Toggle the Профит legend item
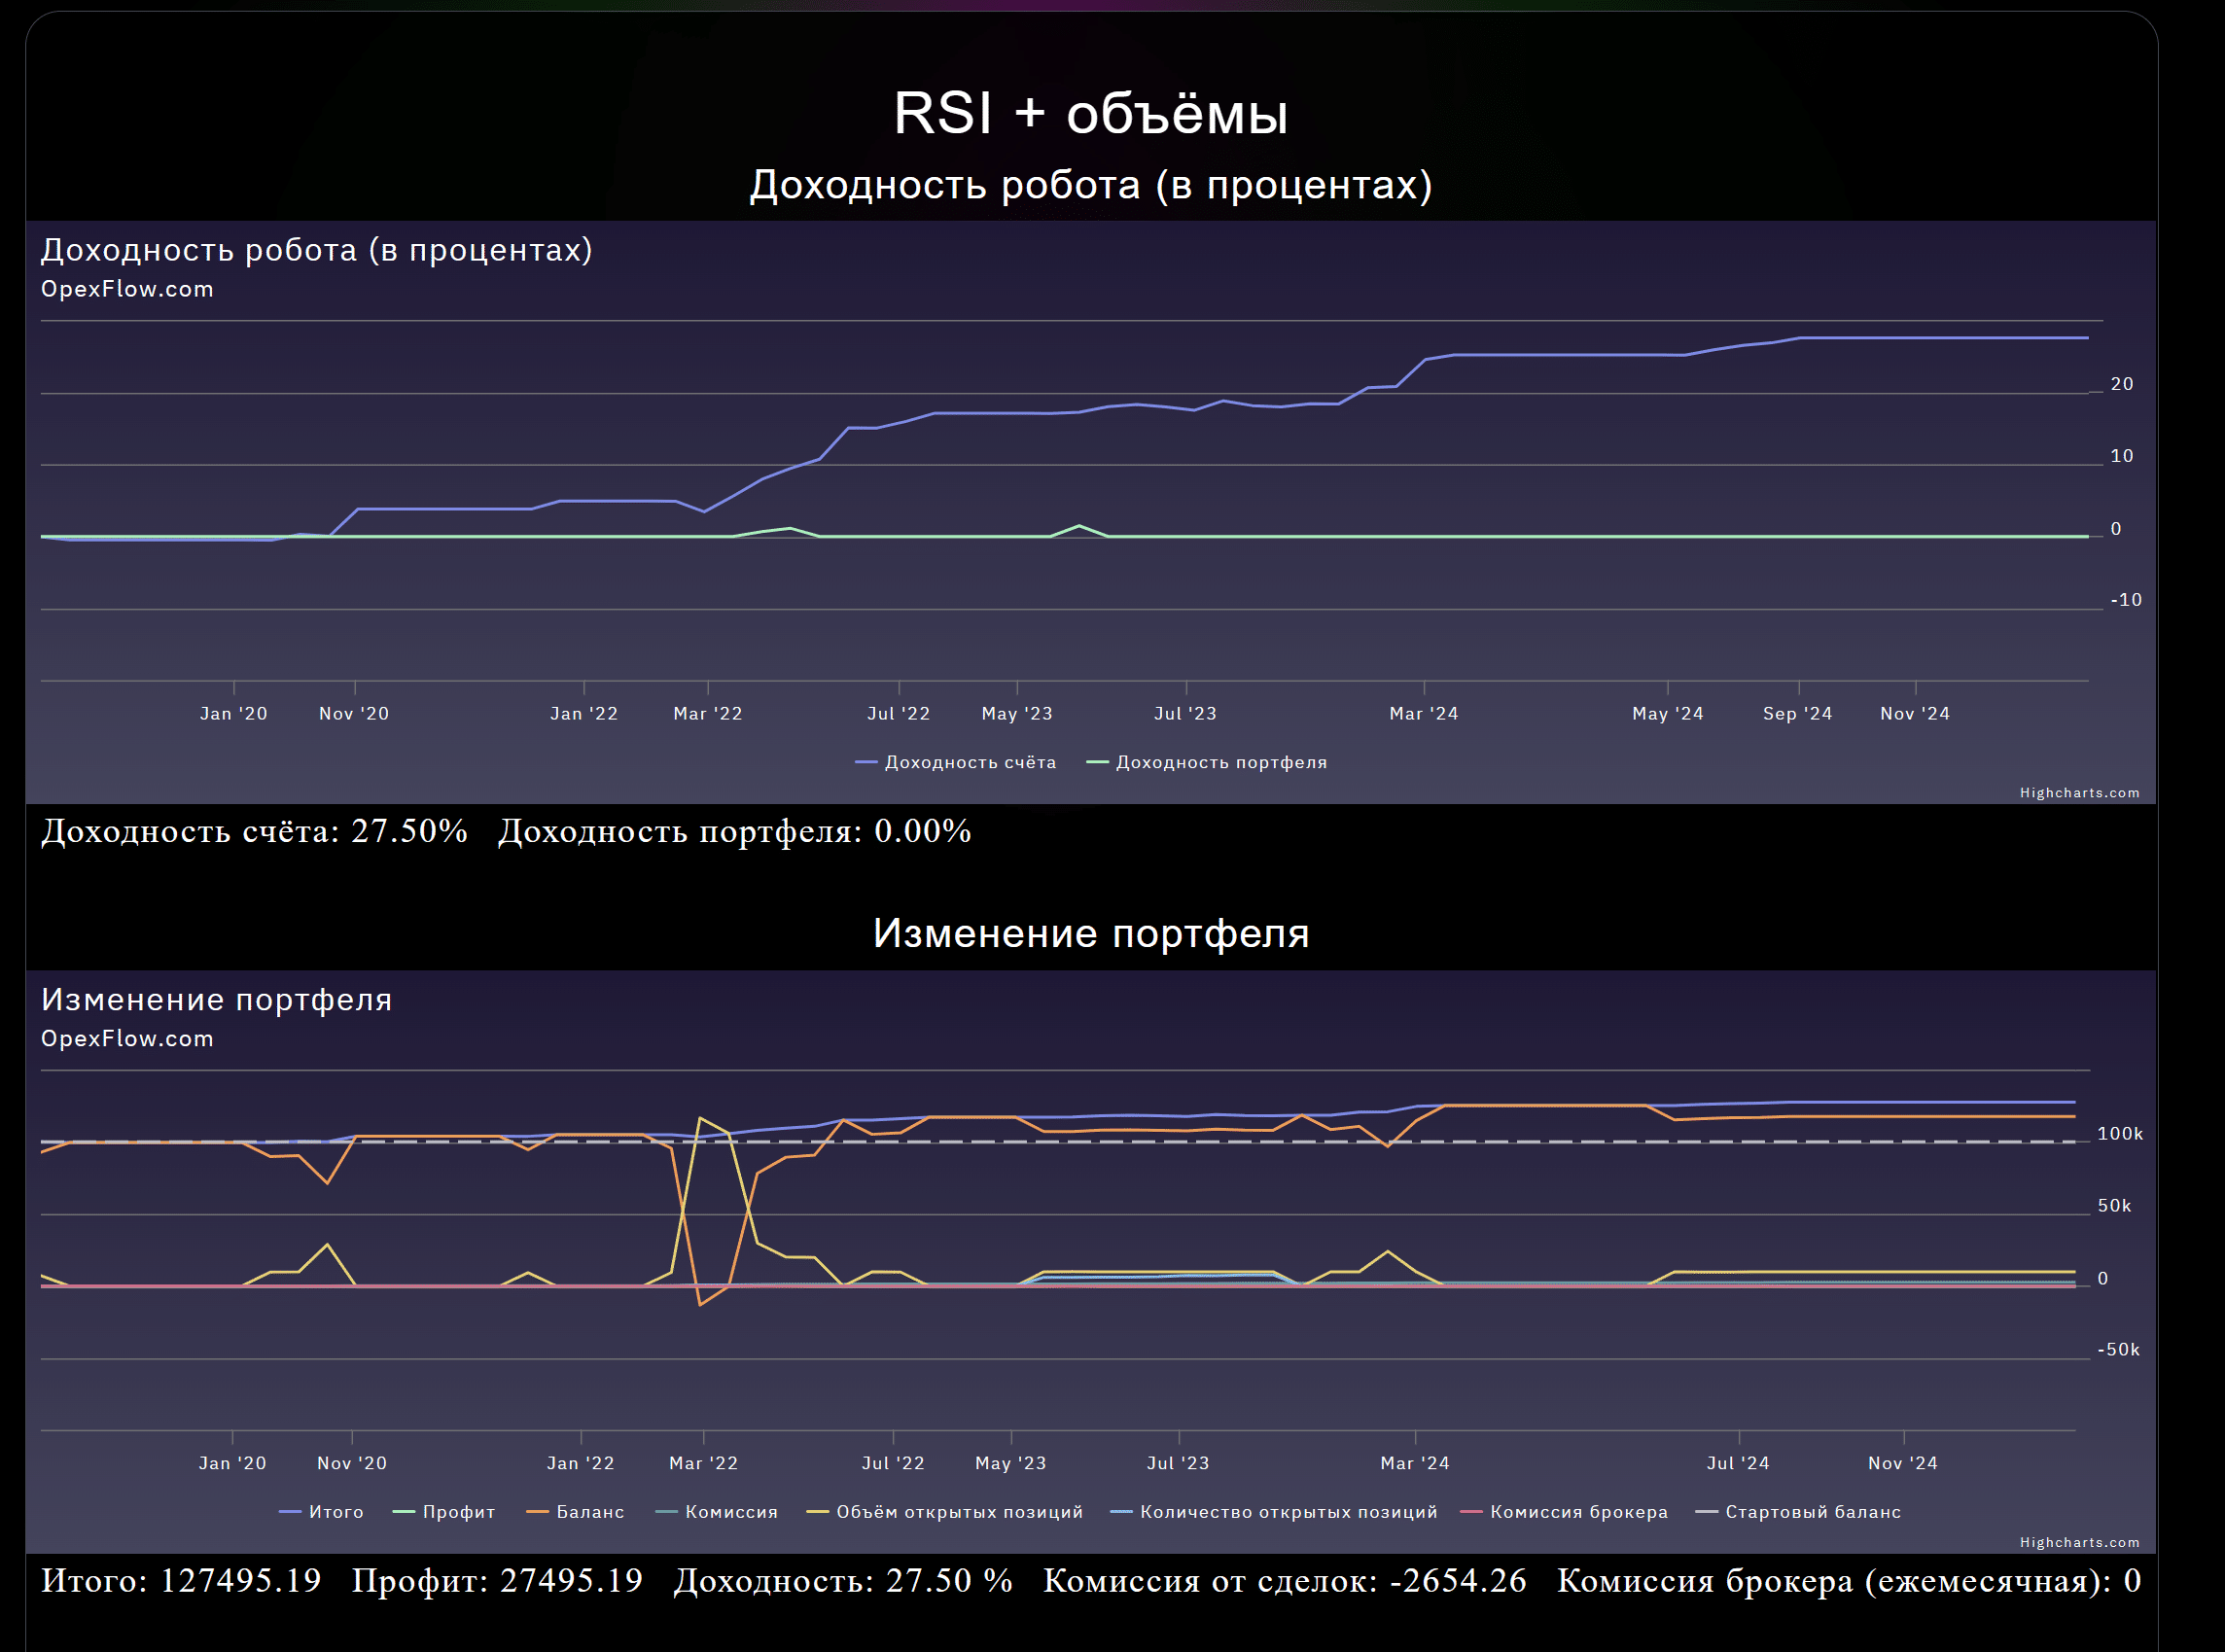Viewport: 2225px width, 1652px height. pyautogui.click(x=445, y=1512)
